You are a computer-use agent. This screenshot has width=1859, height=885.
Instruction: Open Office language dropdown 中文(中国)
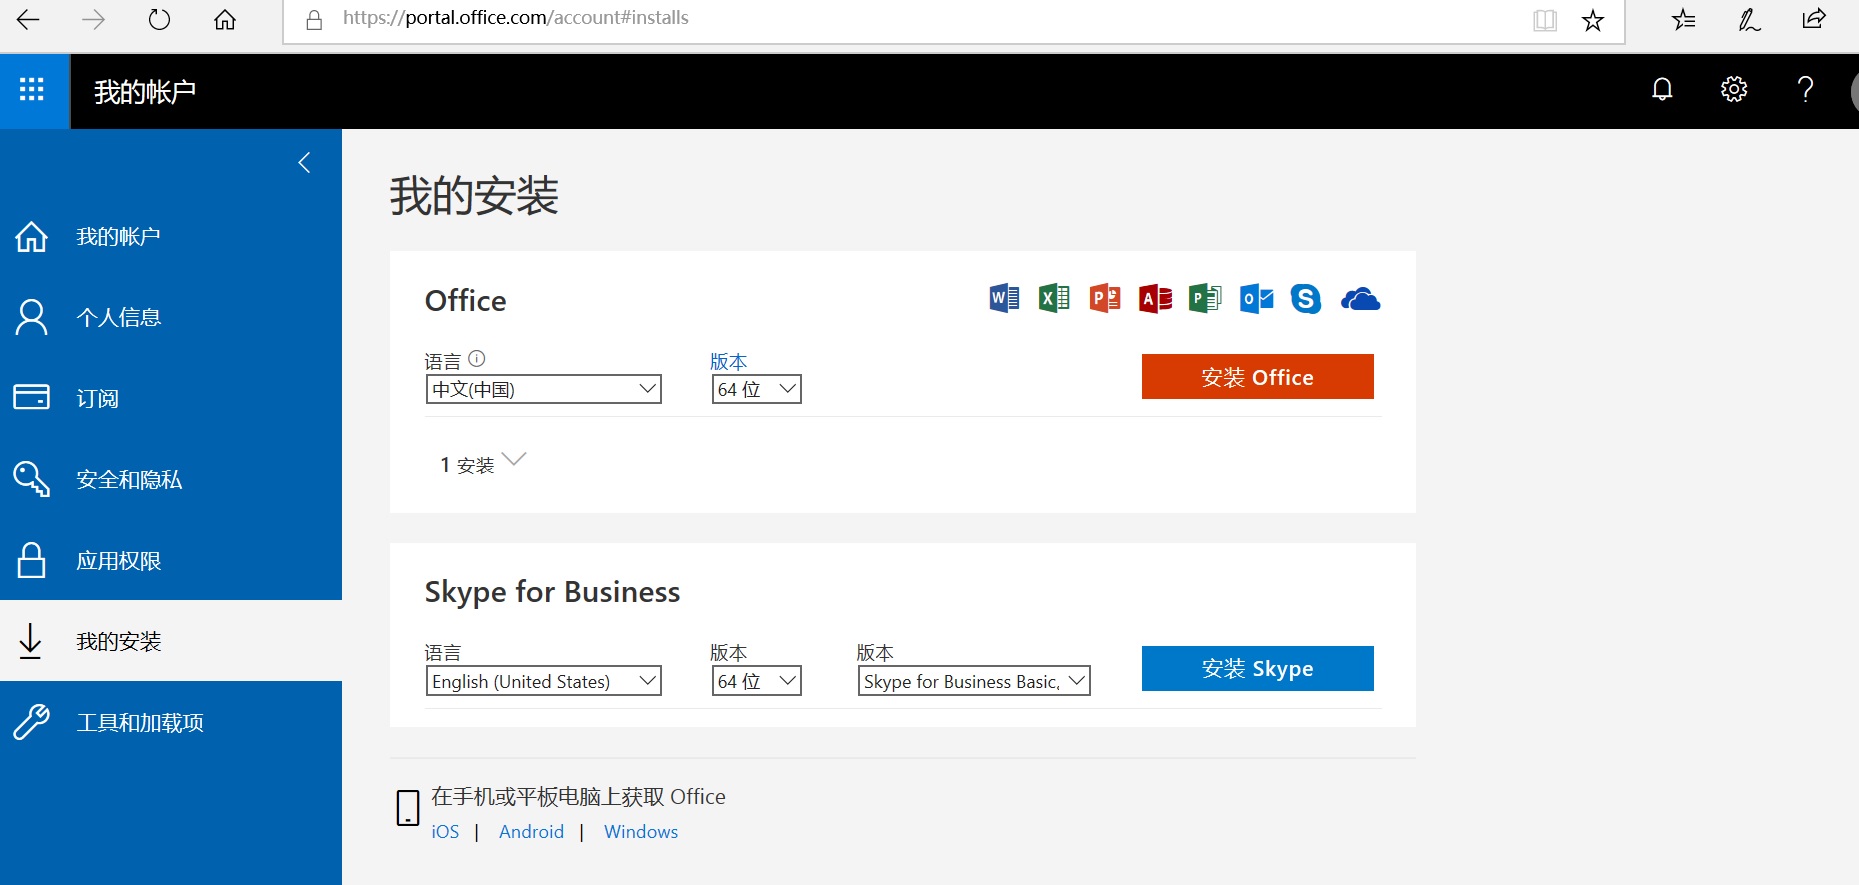(x=544, y=389)
